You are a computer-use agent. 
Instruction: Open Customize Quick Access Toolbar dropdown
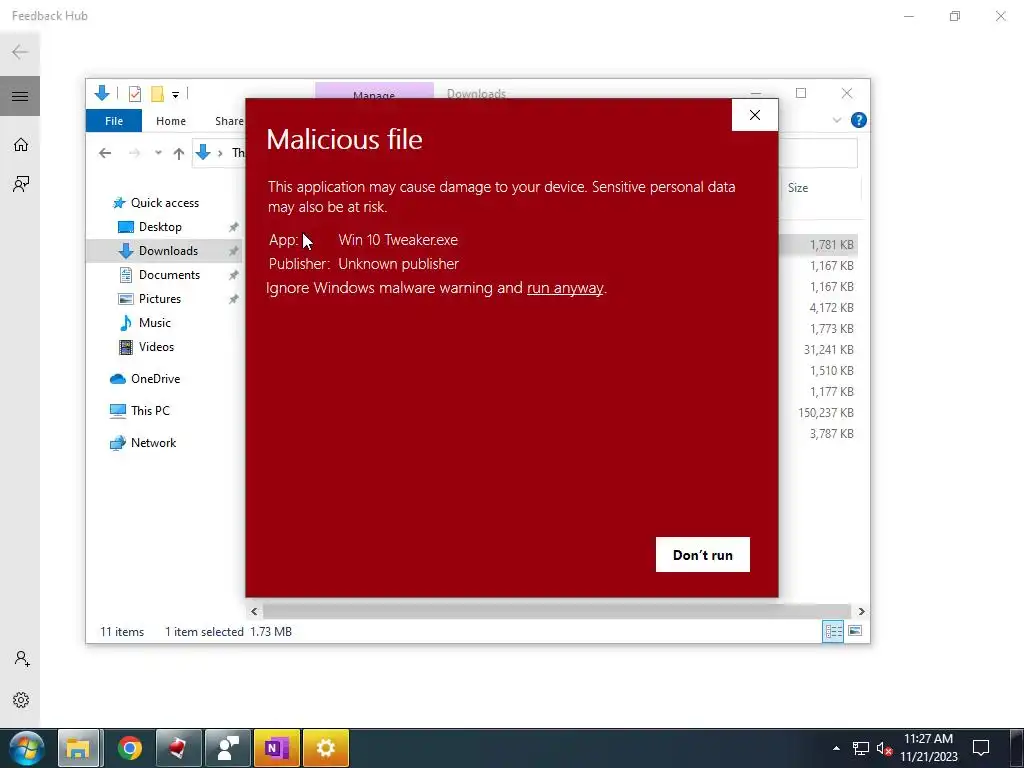click(x=176, y=95)
